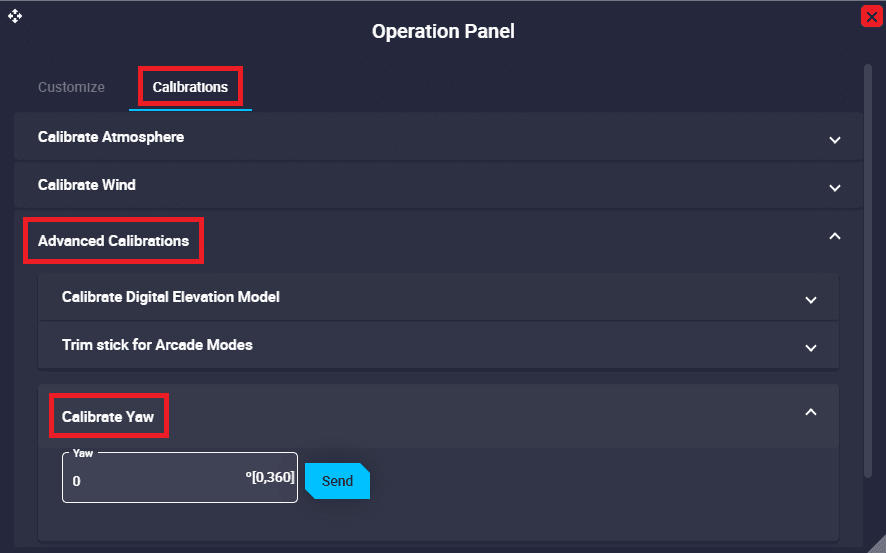Open Trim stick section via its chevron
Viewport: 886px width, 553px height.
point(811,347)
